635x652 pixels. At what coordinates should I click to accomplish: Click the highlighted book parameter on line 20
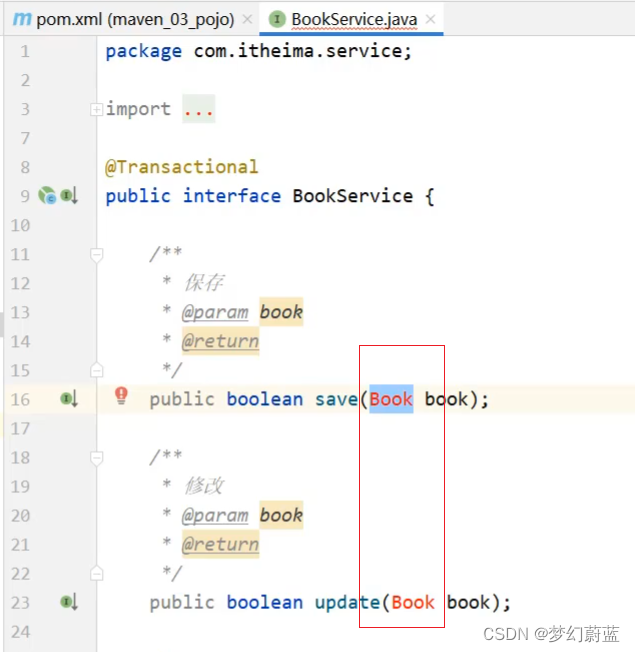tap(281, 515)
